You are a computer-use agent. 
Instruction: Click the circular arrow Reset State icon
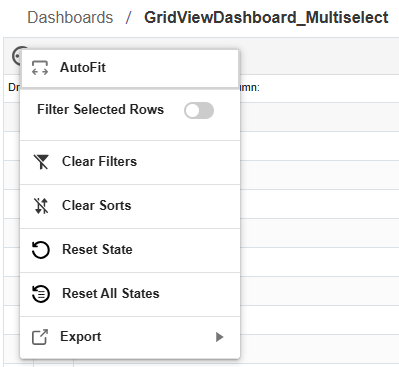pos(41,250)
